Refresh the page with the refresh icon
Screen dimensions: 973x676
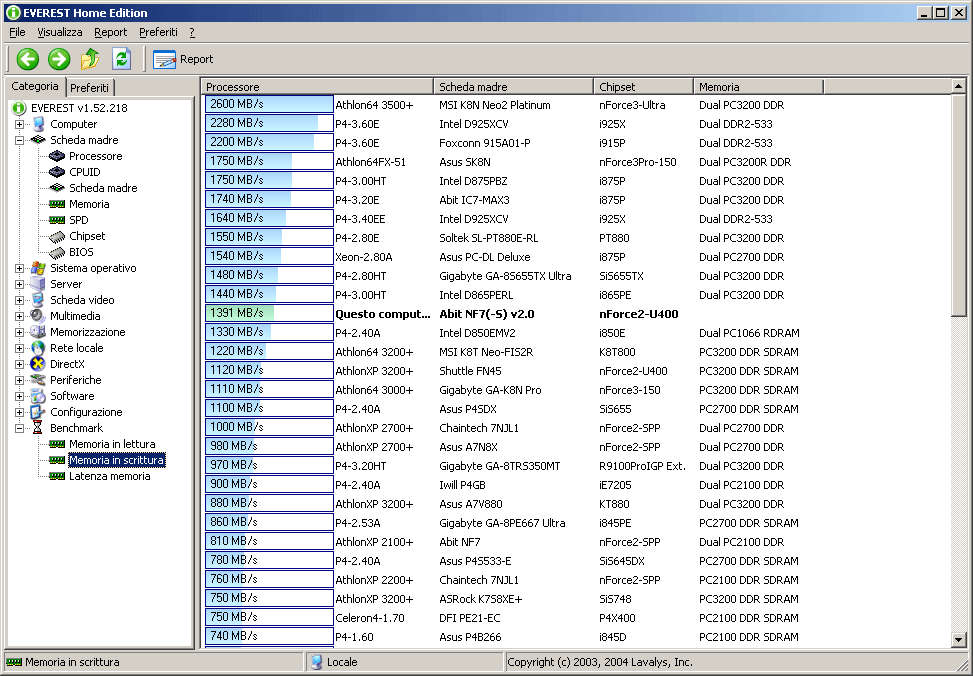click(122, 59)
